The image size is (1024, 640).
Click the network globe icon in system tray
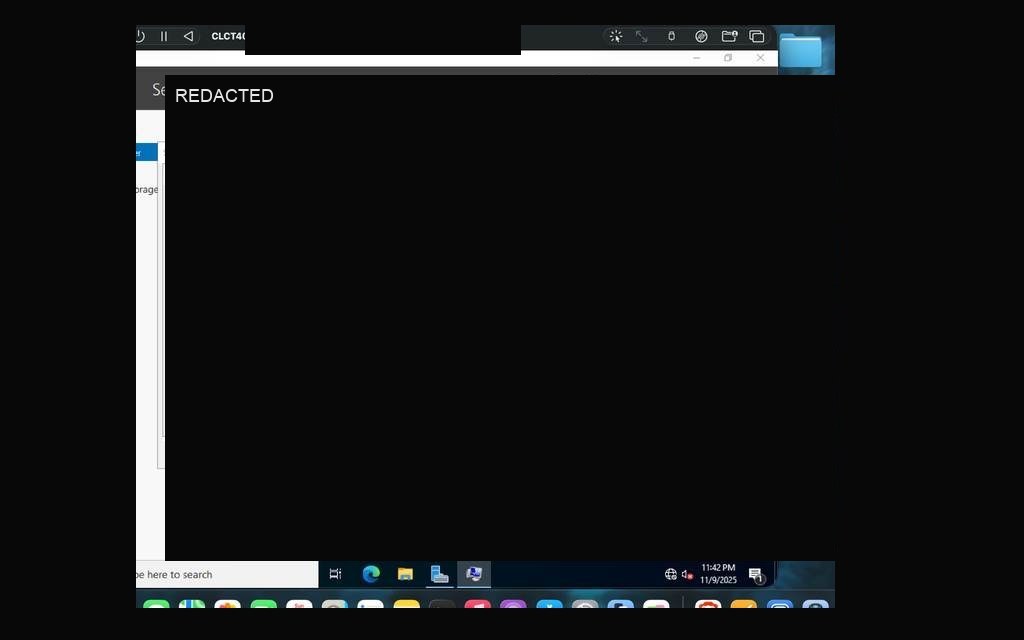point(671,575)
